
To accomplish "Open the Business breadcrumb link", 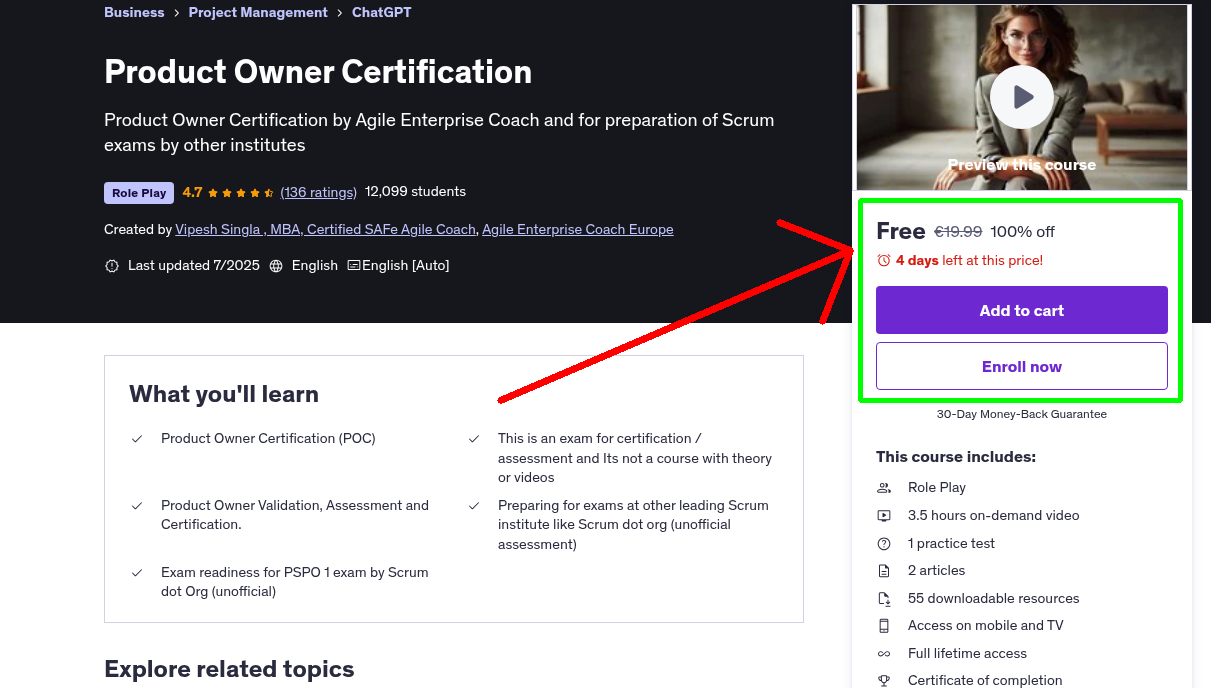I will (134, 12).
